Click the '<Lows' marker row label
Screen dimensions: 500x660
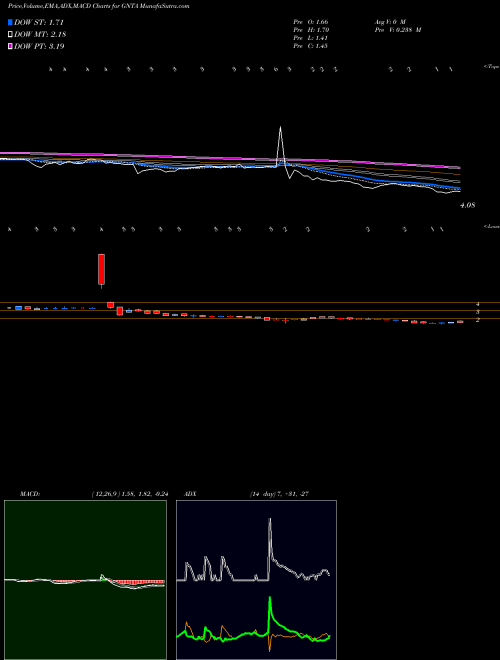(492, 226)
